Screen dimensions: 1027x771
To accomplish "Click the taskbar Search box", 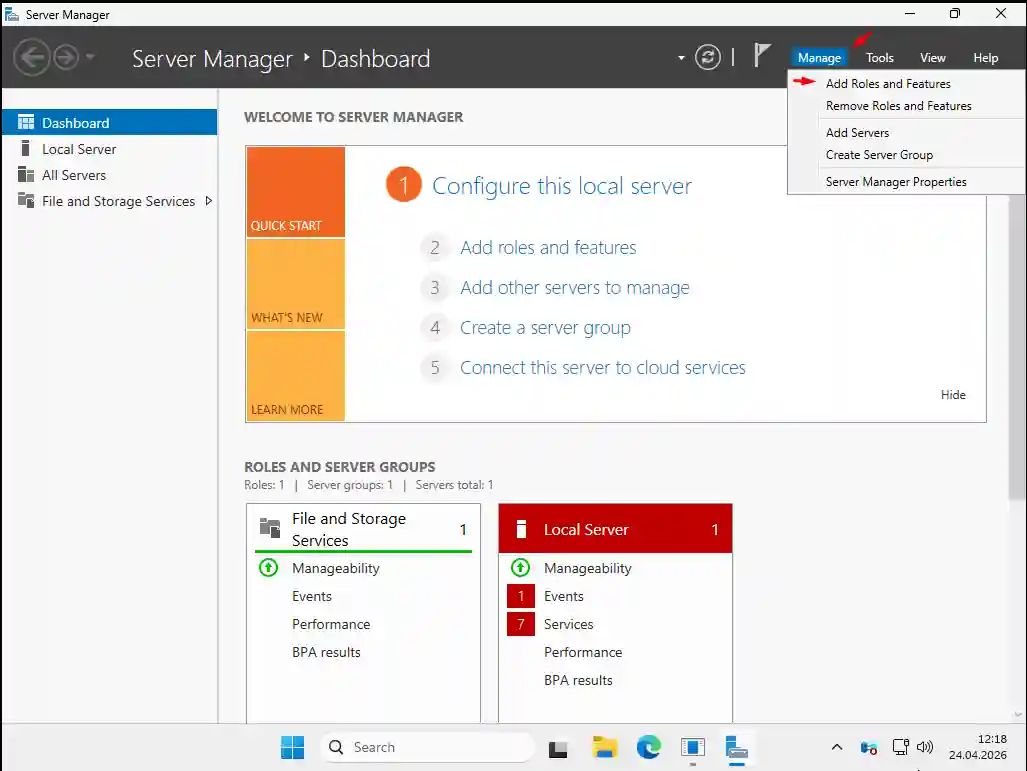I will point(428,747).
